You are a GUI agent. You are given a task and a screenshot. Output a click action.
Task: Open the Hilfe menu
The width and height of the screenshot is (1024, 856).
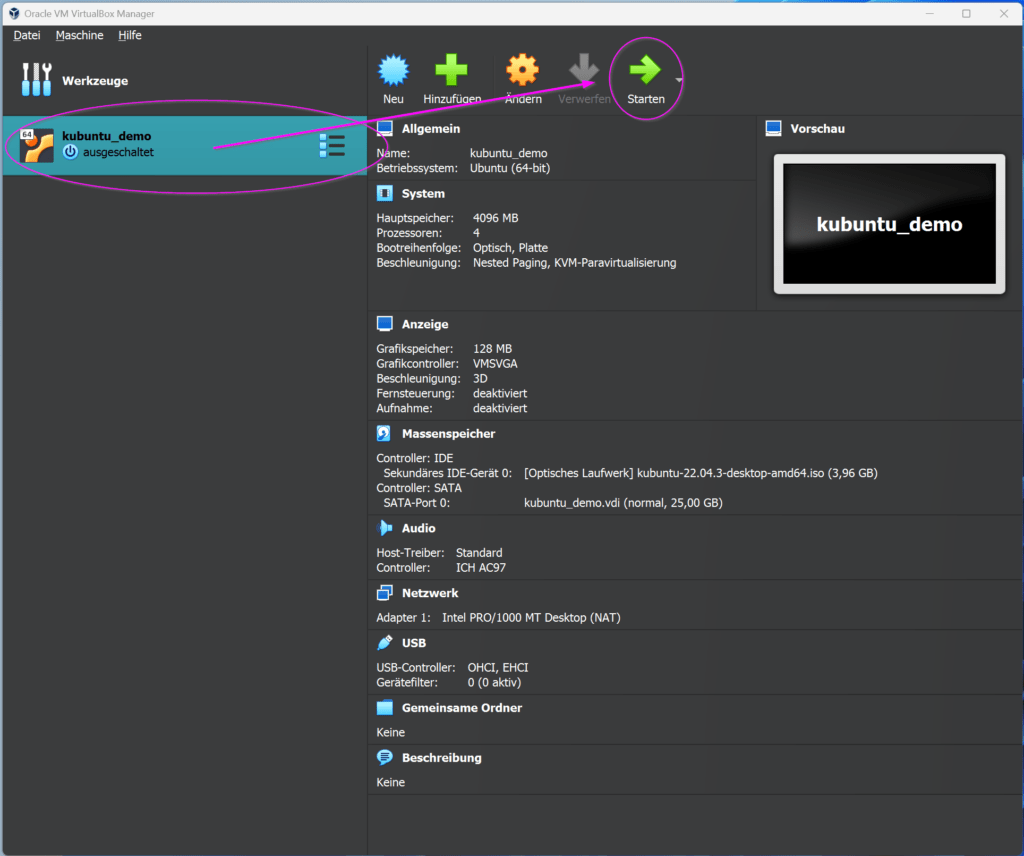click(x=130, y=35)
